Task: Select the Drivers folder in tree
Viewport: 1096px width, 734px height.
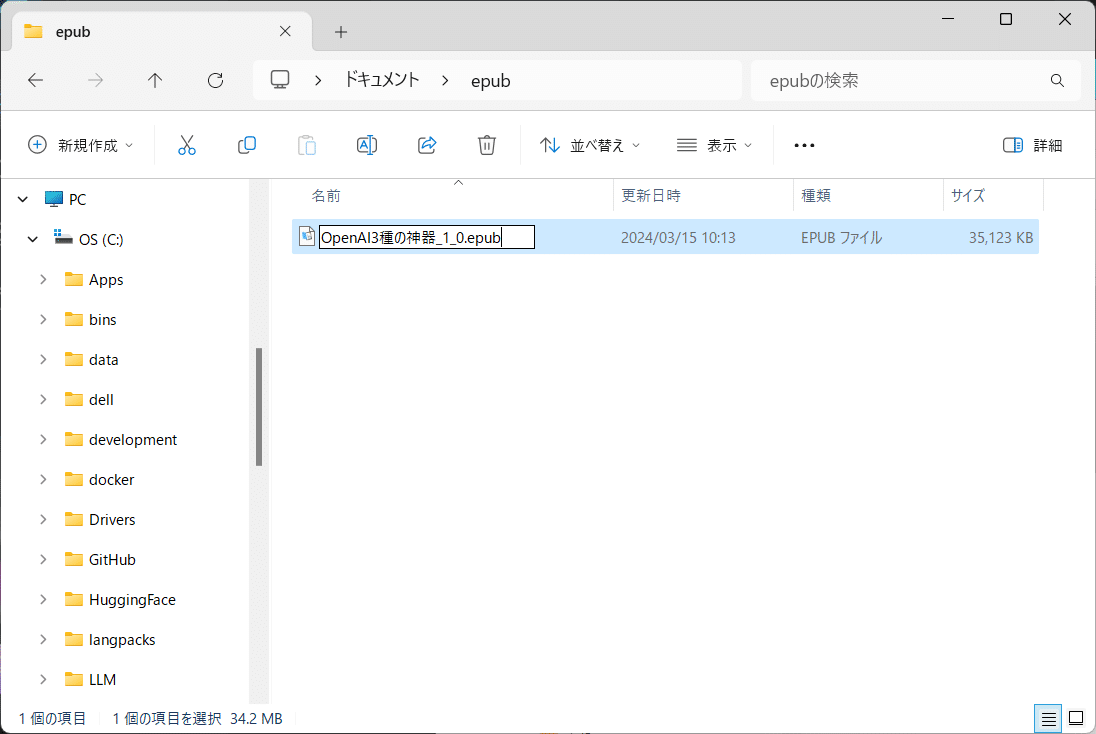Action: (x=100, y=519)
